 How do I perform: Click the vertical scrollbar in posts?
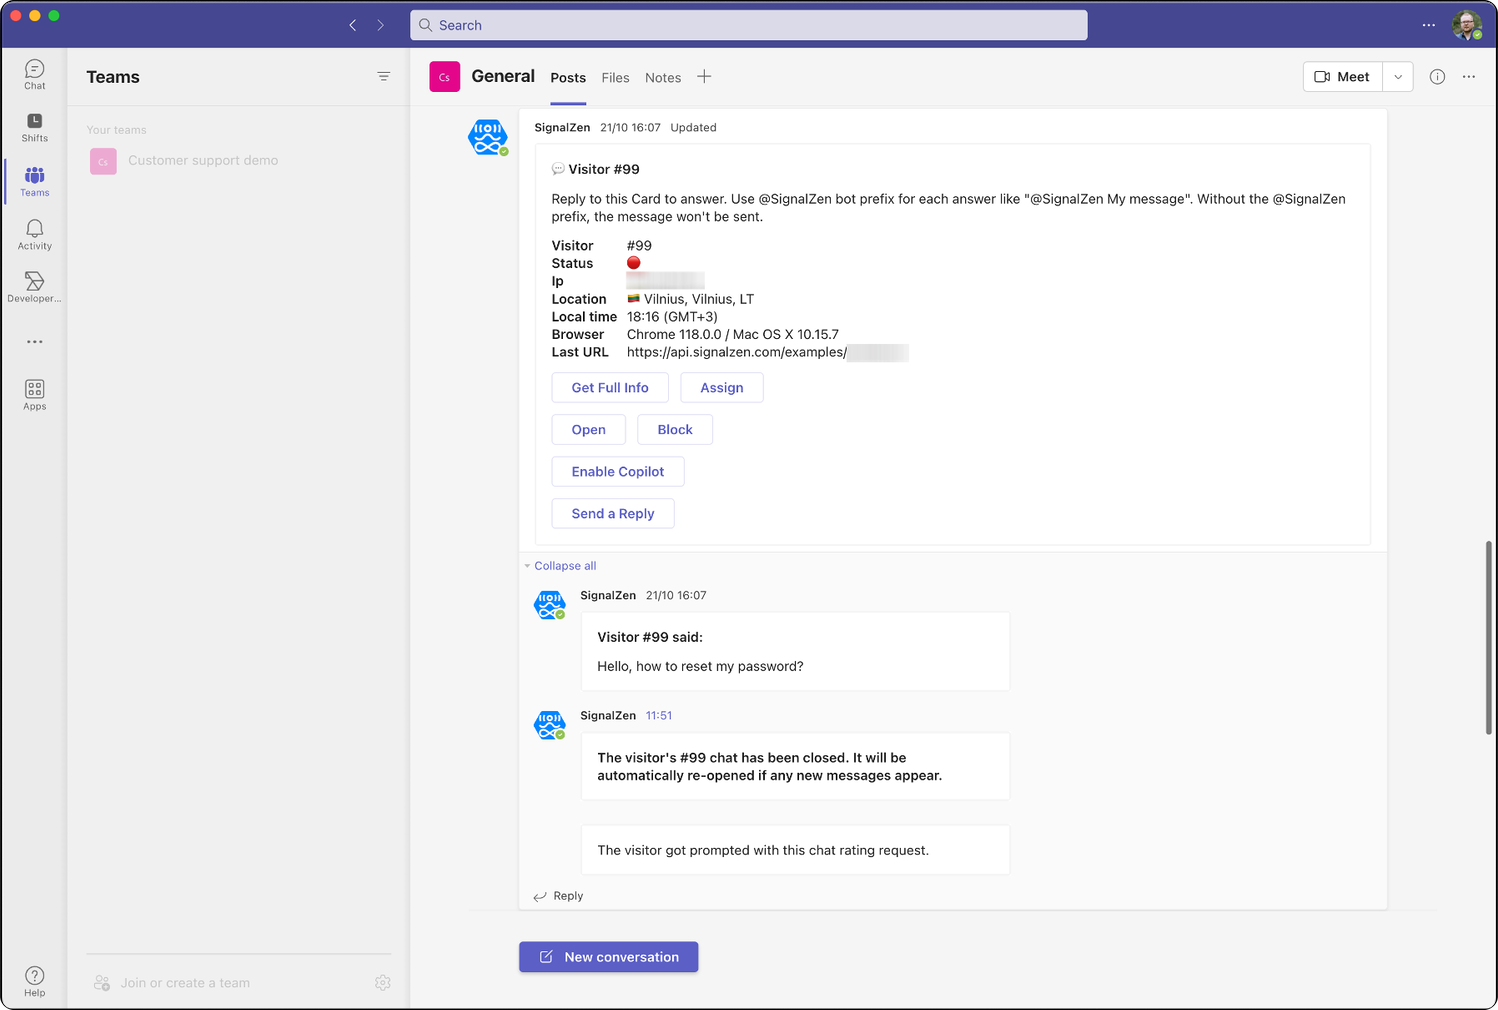(x=1488, y=637)
